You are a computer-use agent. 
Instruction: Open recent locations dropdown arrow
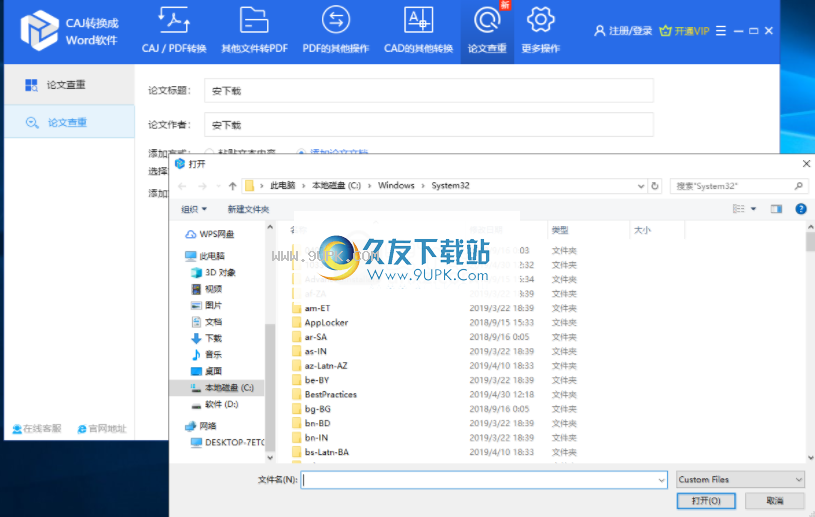[218, 186]
